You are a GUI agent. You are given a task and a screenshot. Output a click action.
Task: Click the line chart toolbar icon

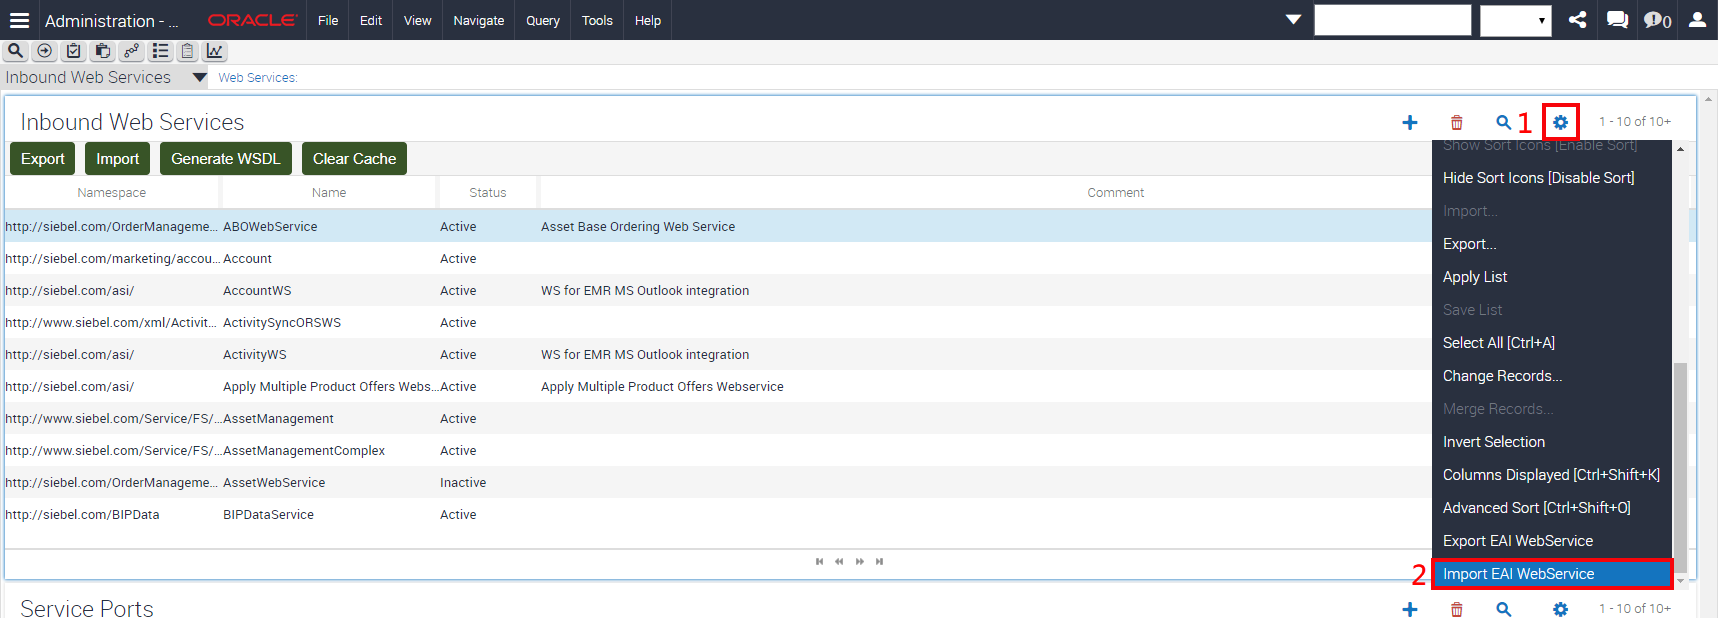coord(215,51)
